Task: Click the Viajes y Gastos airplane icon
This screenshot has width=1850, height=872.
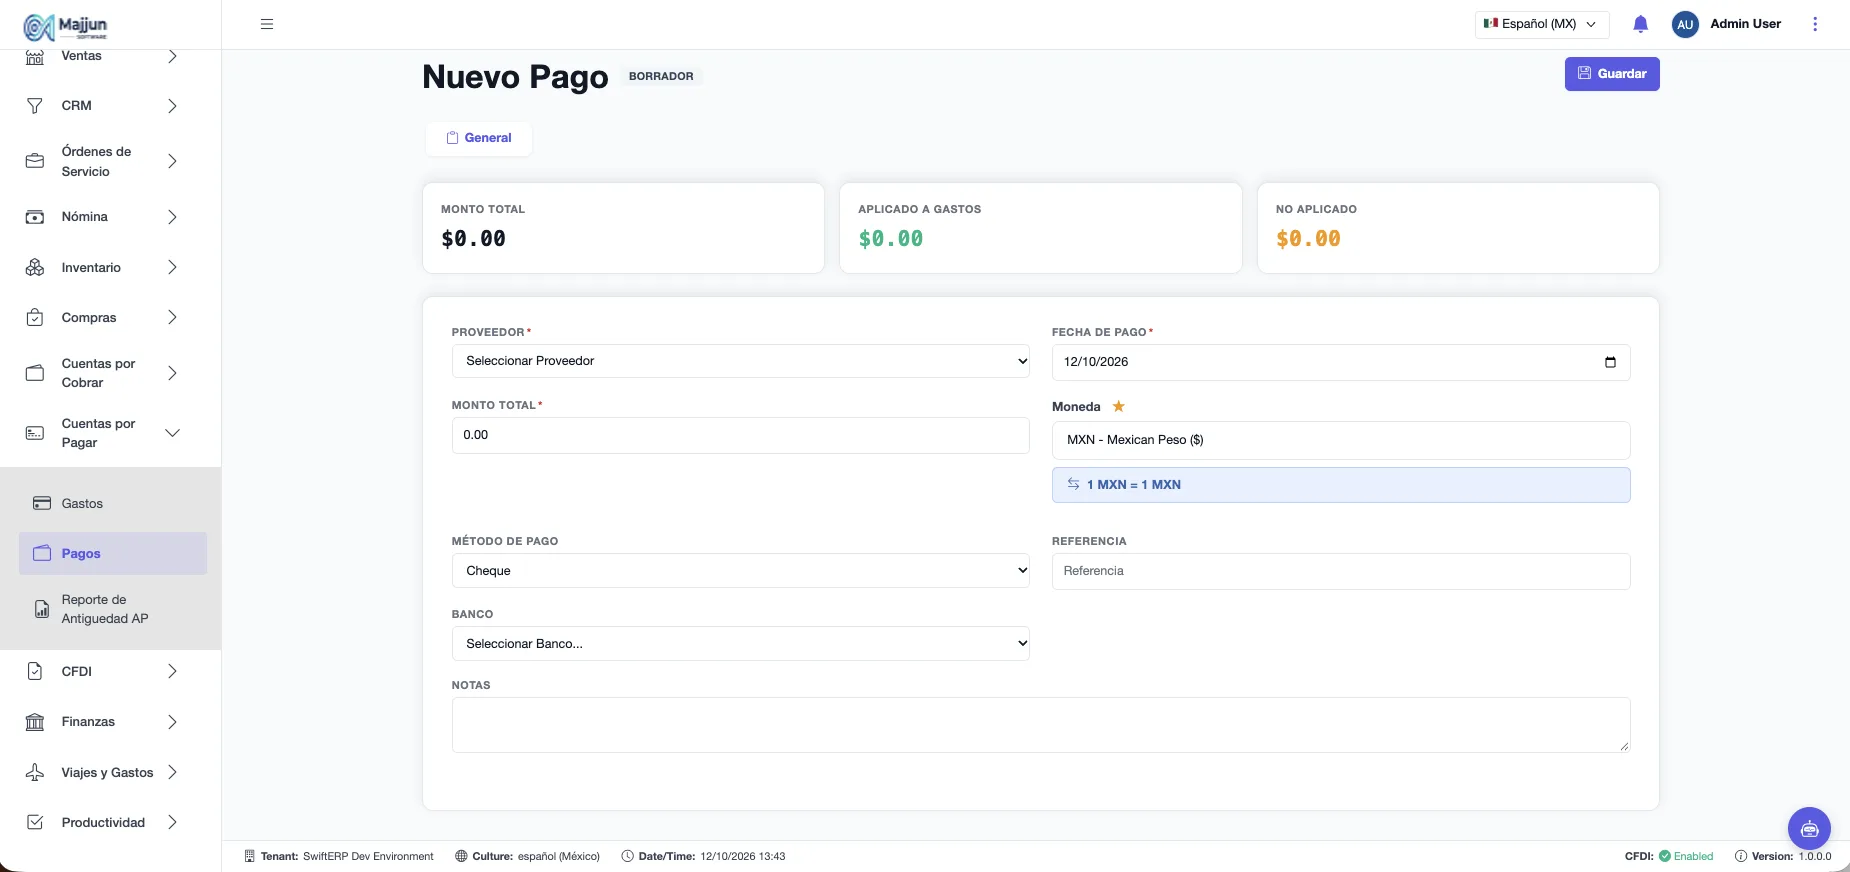Action: (35, 772)
